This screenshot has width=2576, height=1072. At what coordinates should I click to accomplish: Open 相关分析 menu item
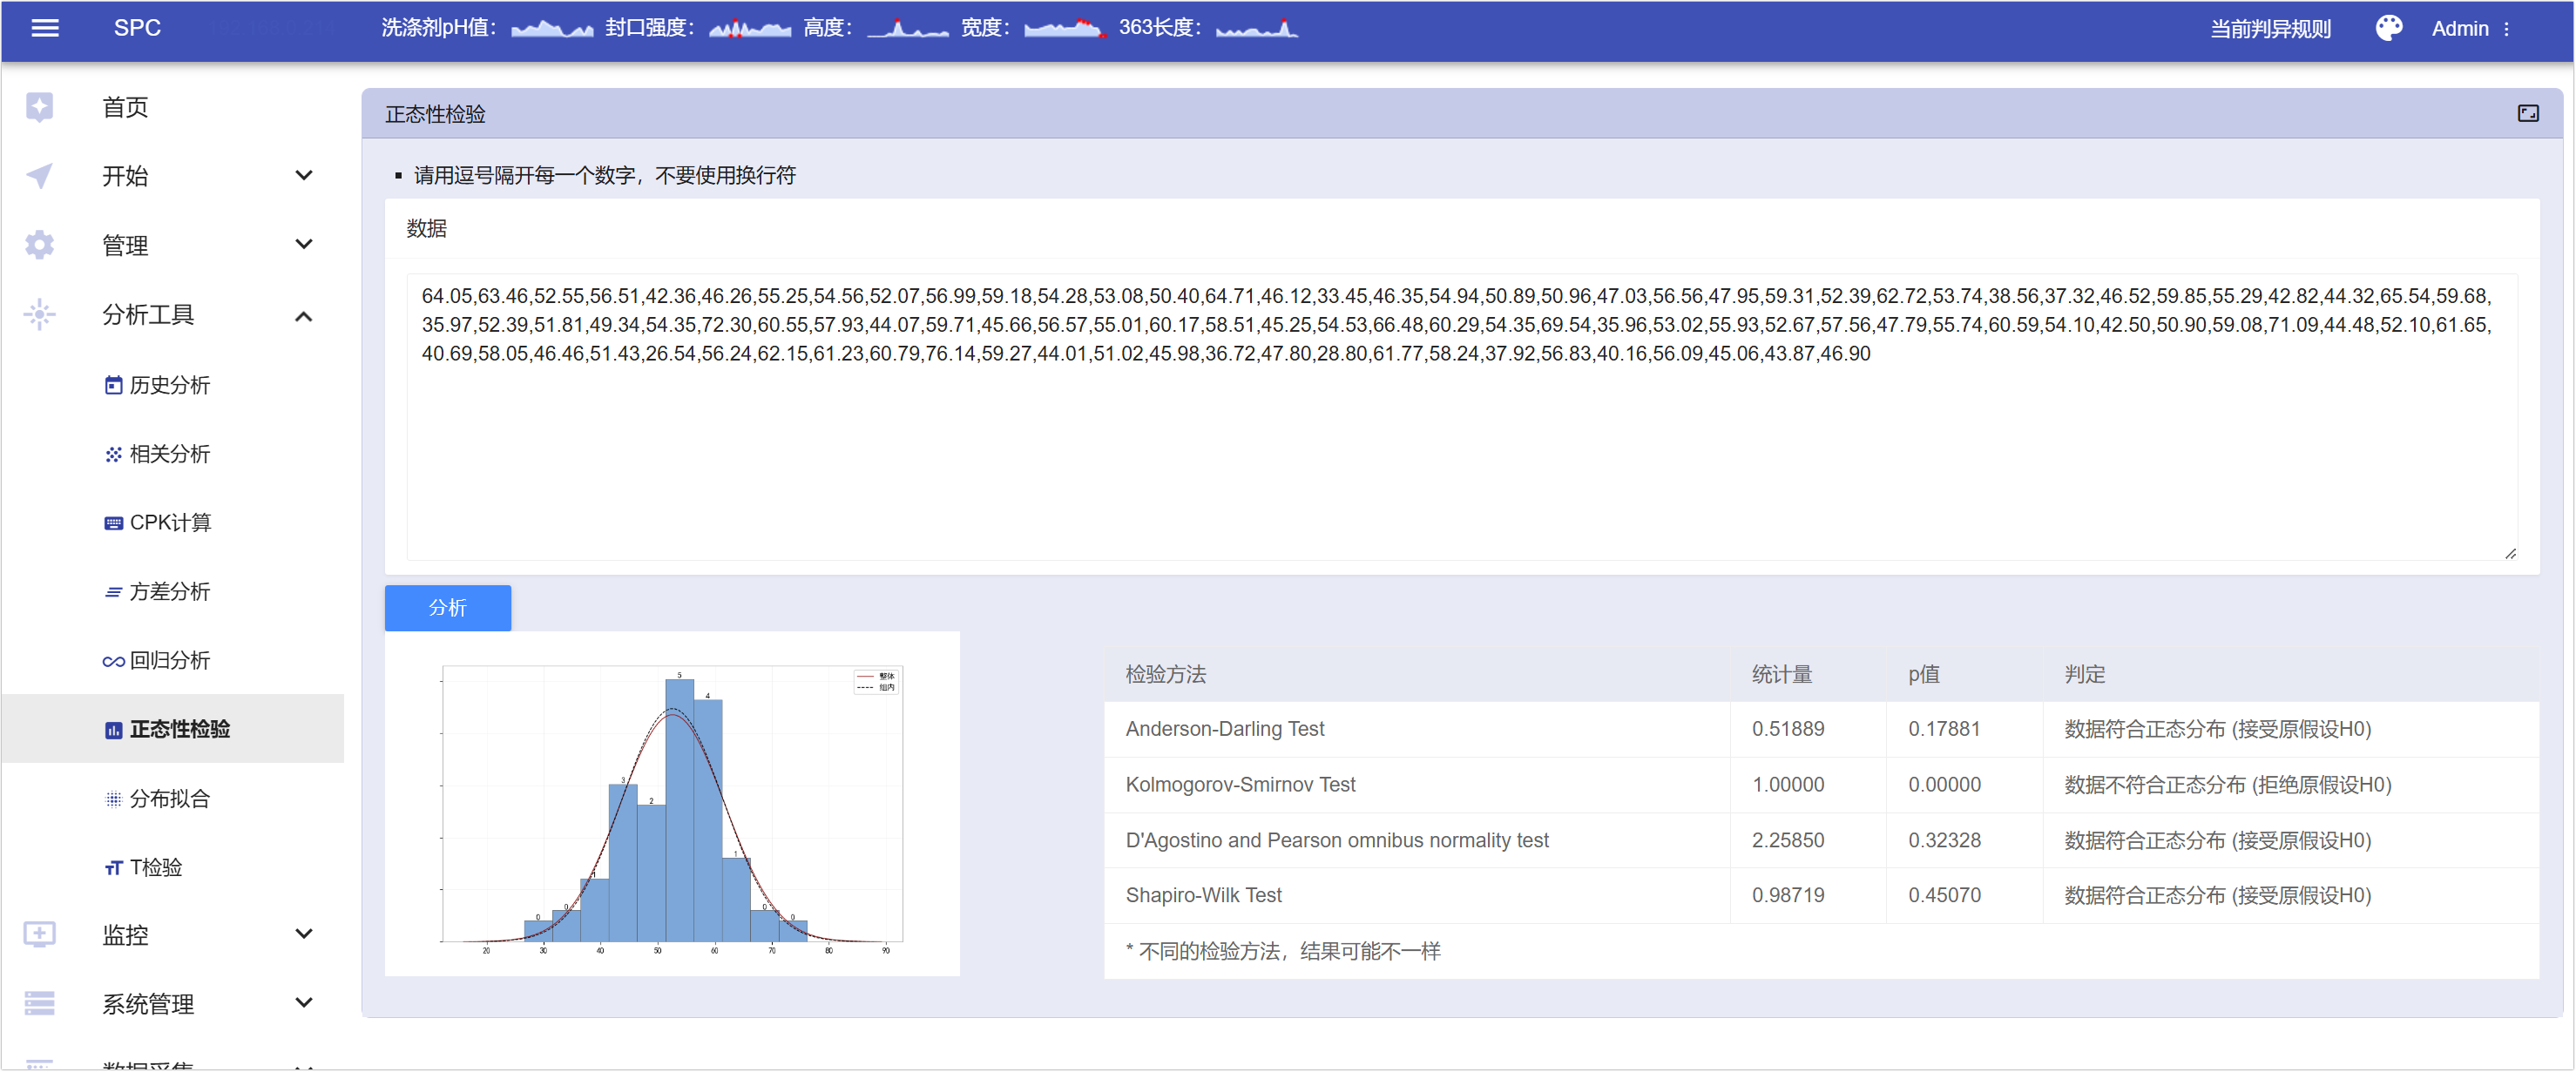[x=172, y=454]
